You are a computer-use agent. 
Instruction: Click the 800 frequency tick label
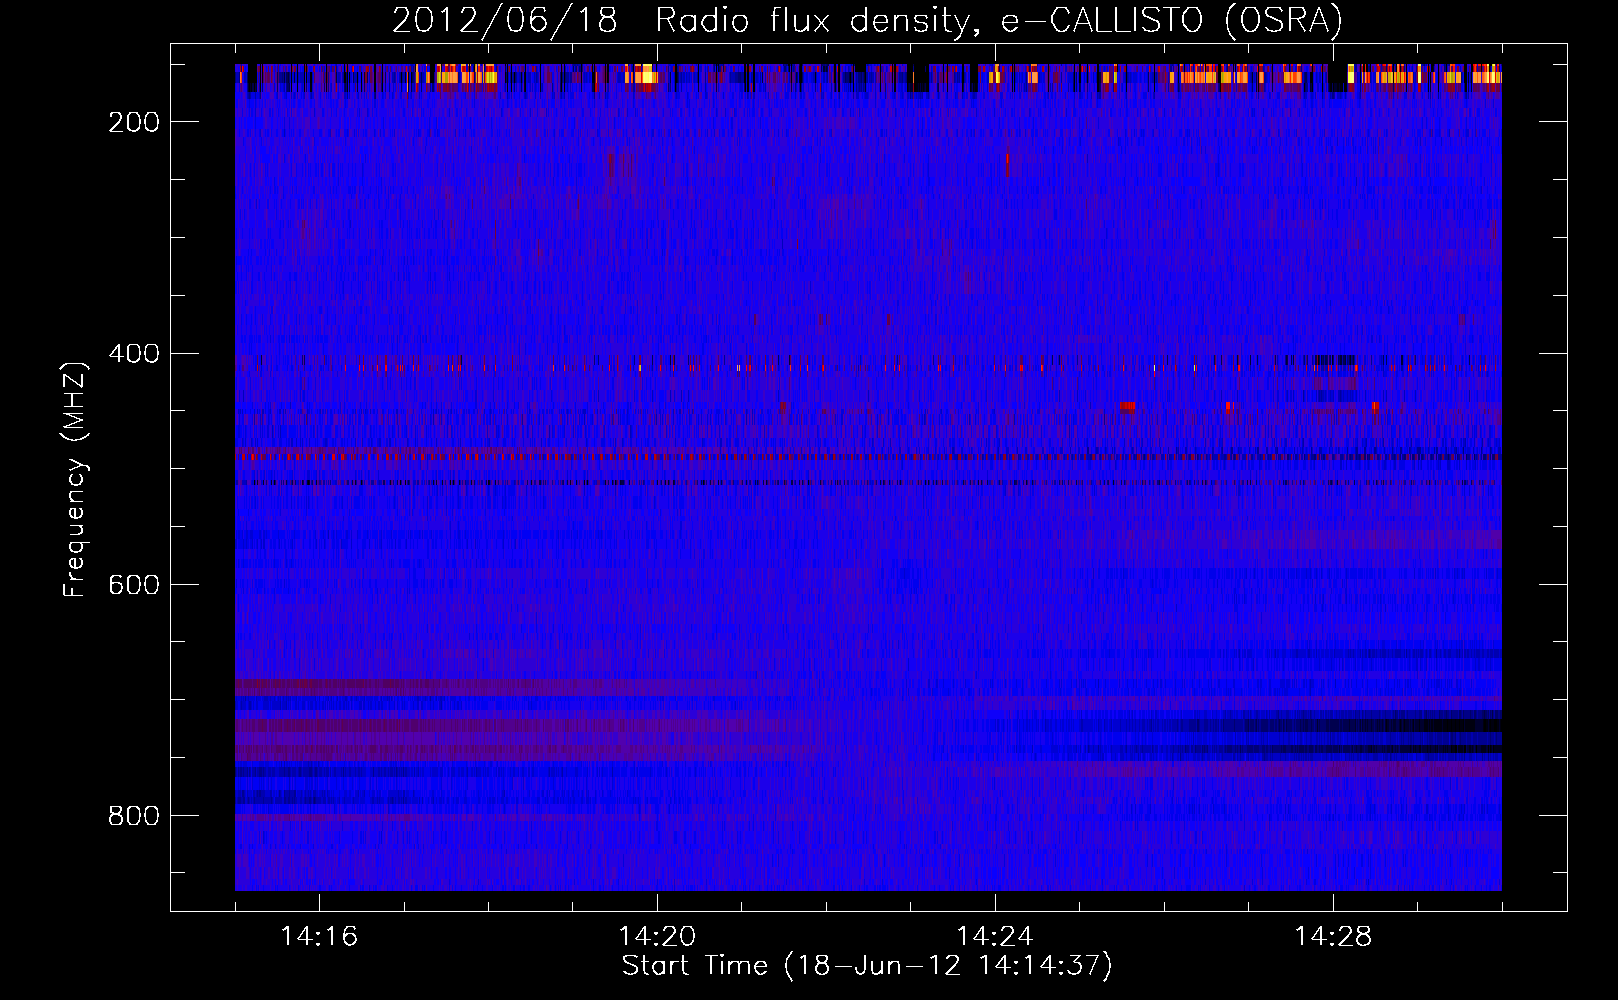coord(134,816)
